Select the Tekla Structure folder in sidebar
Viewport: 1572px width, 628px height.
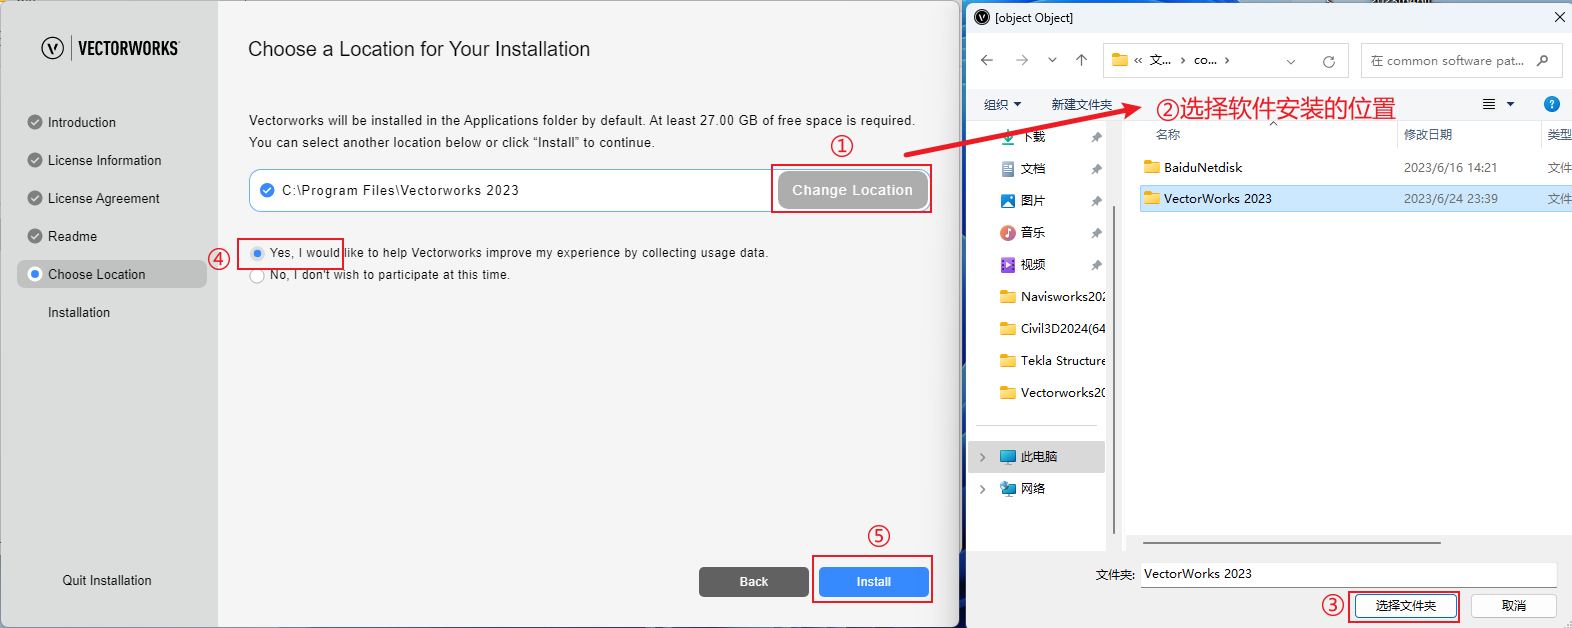point(1053,361)
